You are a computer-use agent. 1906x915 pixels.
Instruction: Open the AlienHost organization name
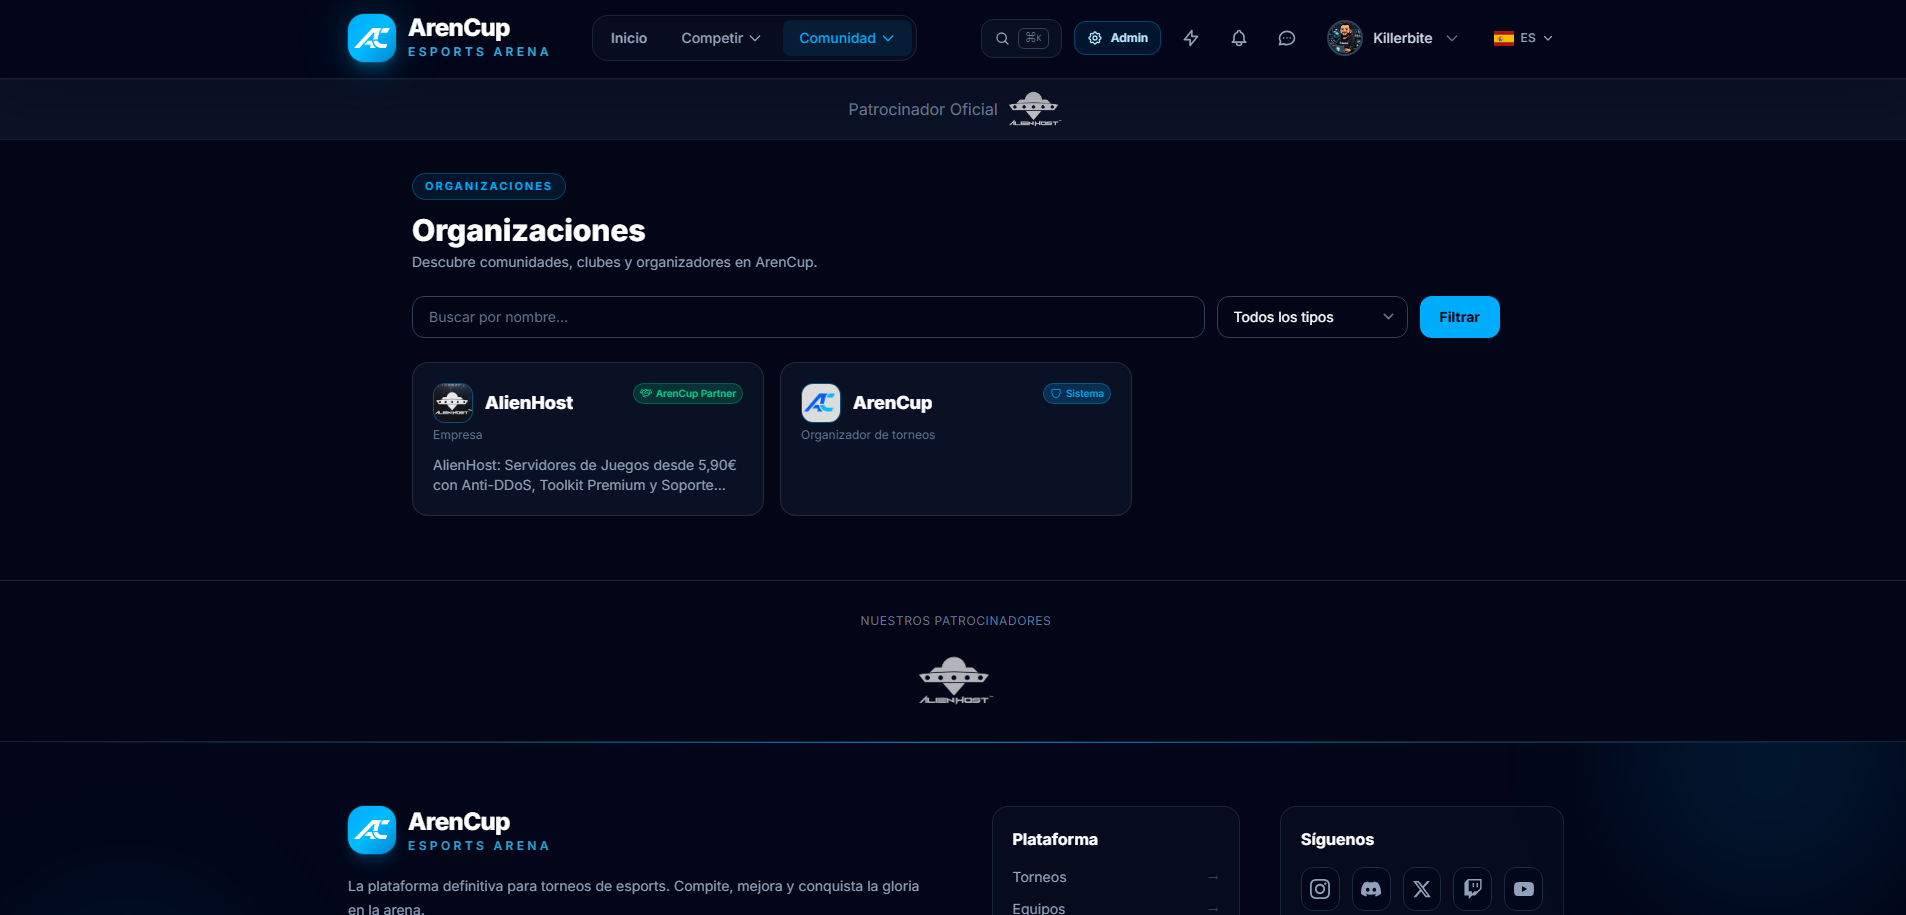point(529,403)
